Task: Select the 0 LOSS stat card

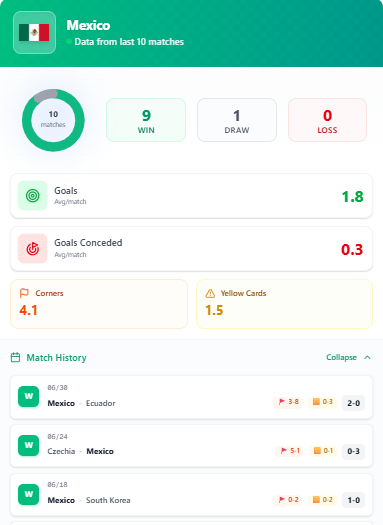Action: pos(327,120)
